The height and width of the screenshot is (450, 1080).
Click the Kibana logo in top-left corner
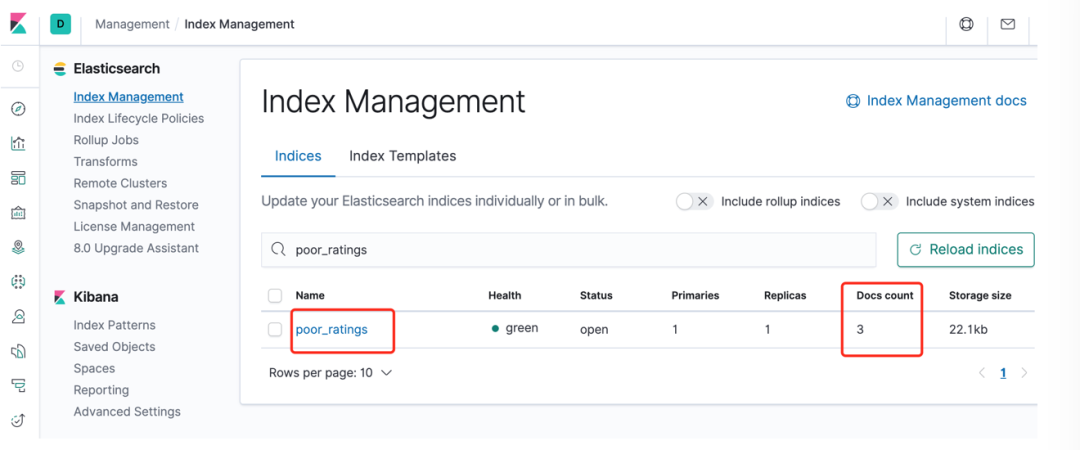click(x=18, y=23)
